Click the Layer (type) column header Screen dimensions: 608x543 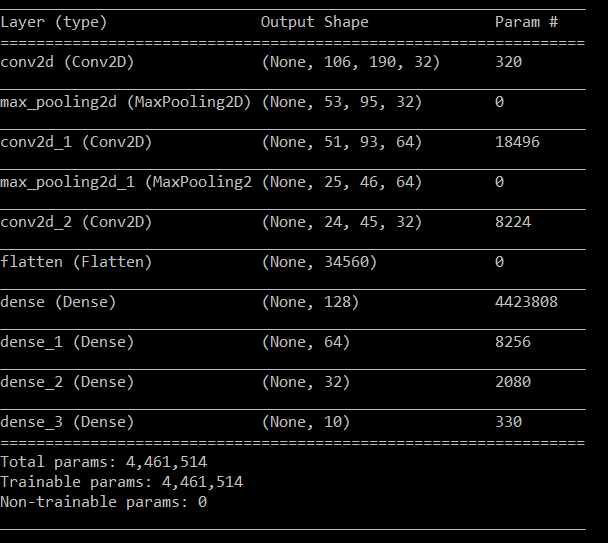[54, 22]
